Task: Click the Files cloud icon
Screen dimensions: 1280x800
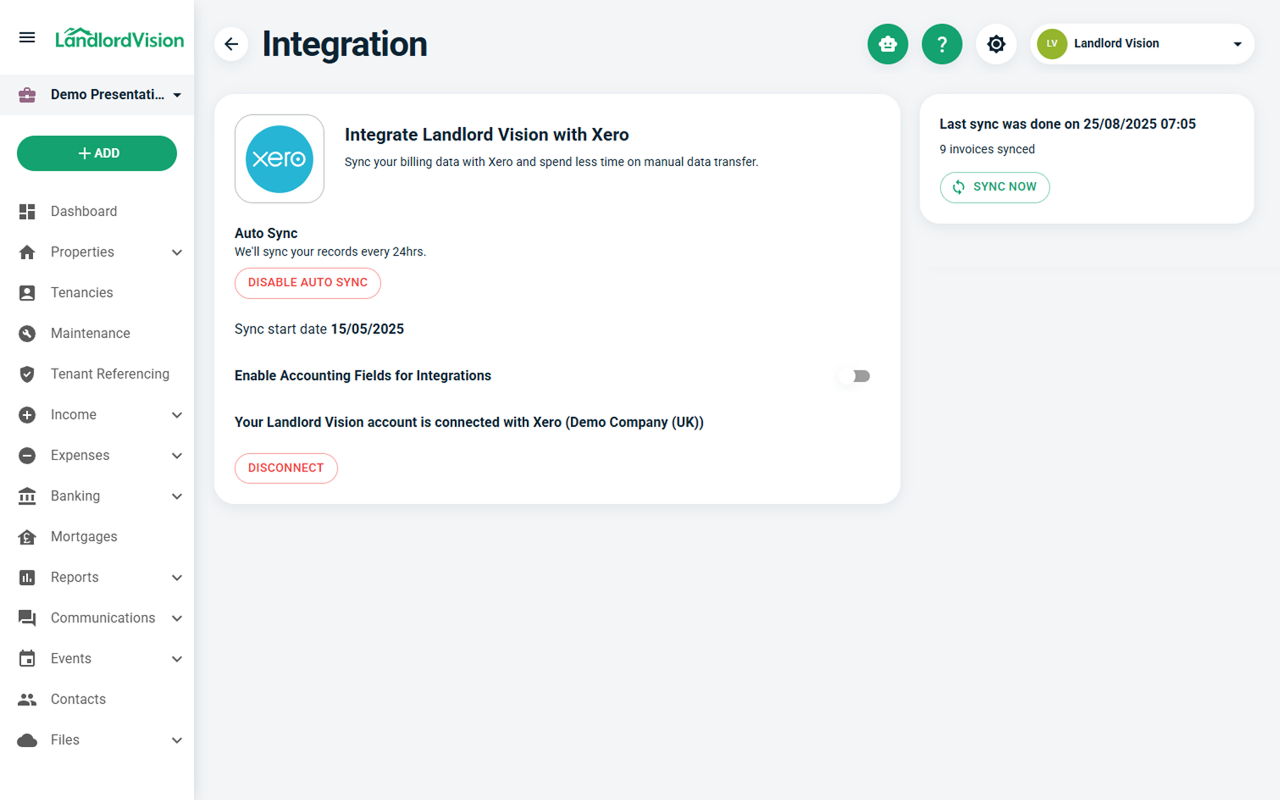Action: click(x=27, y=740)
